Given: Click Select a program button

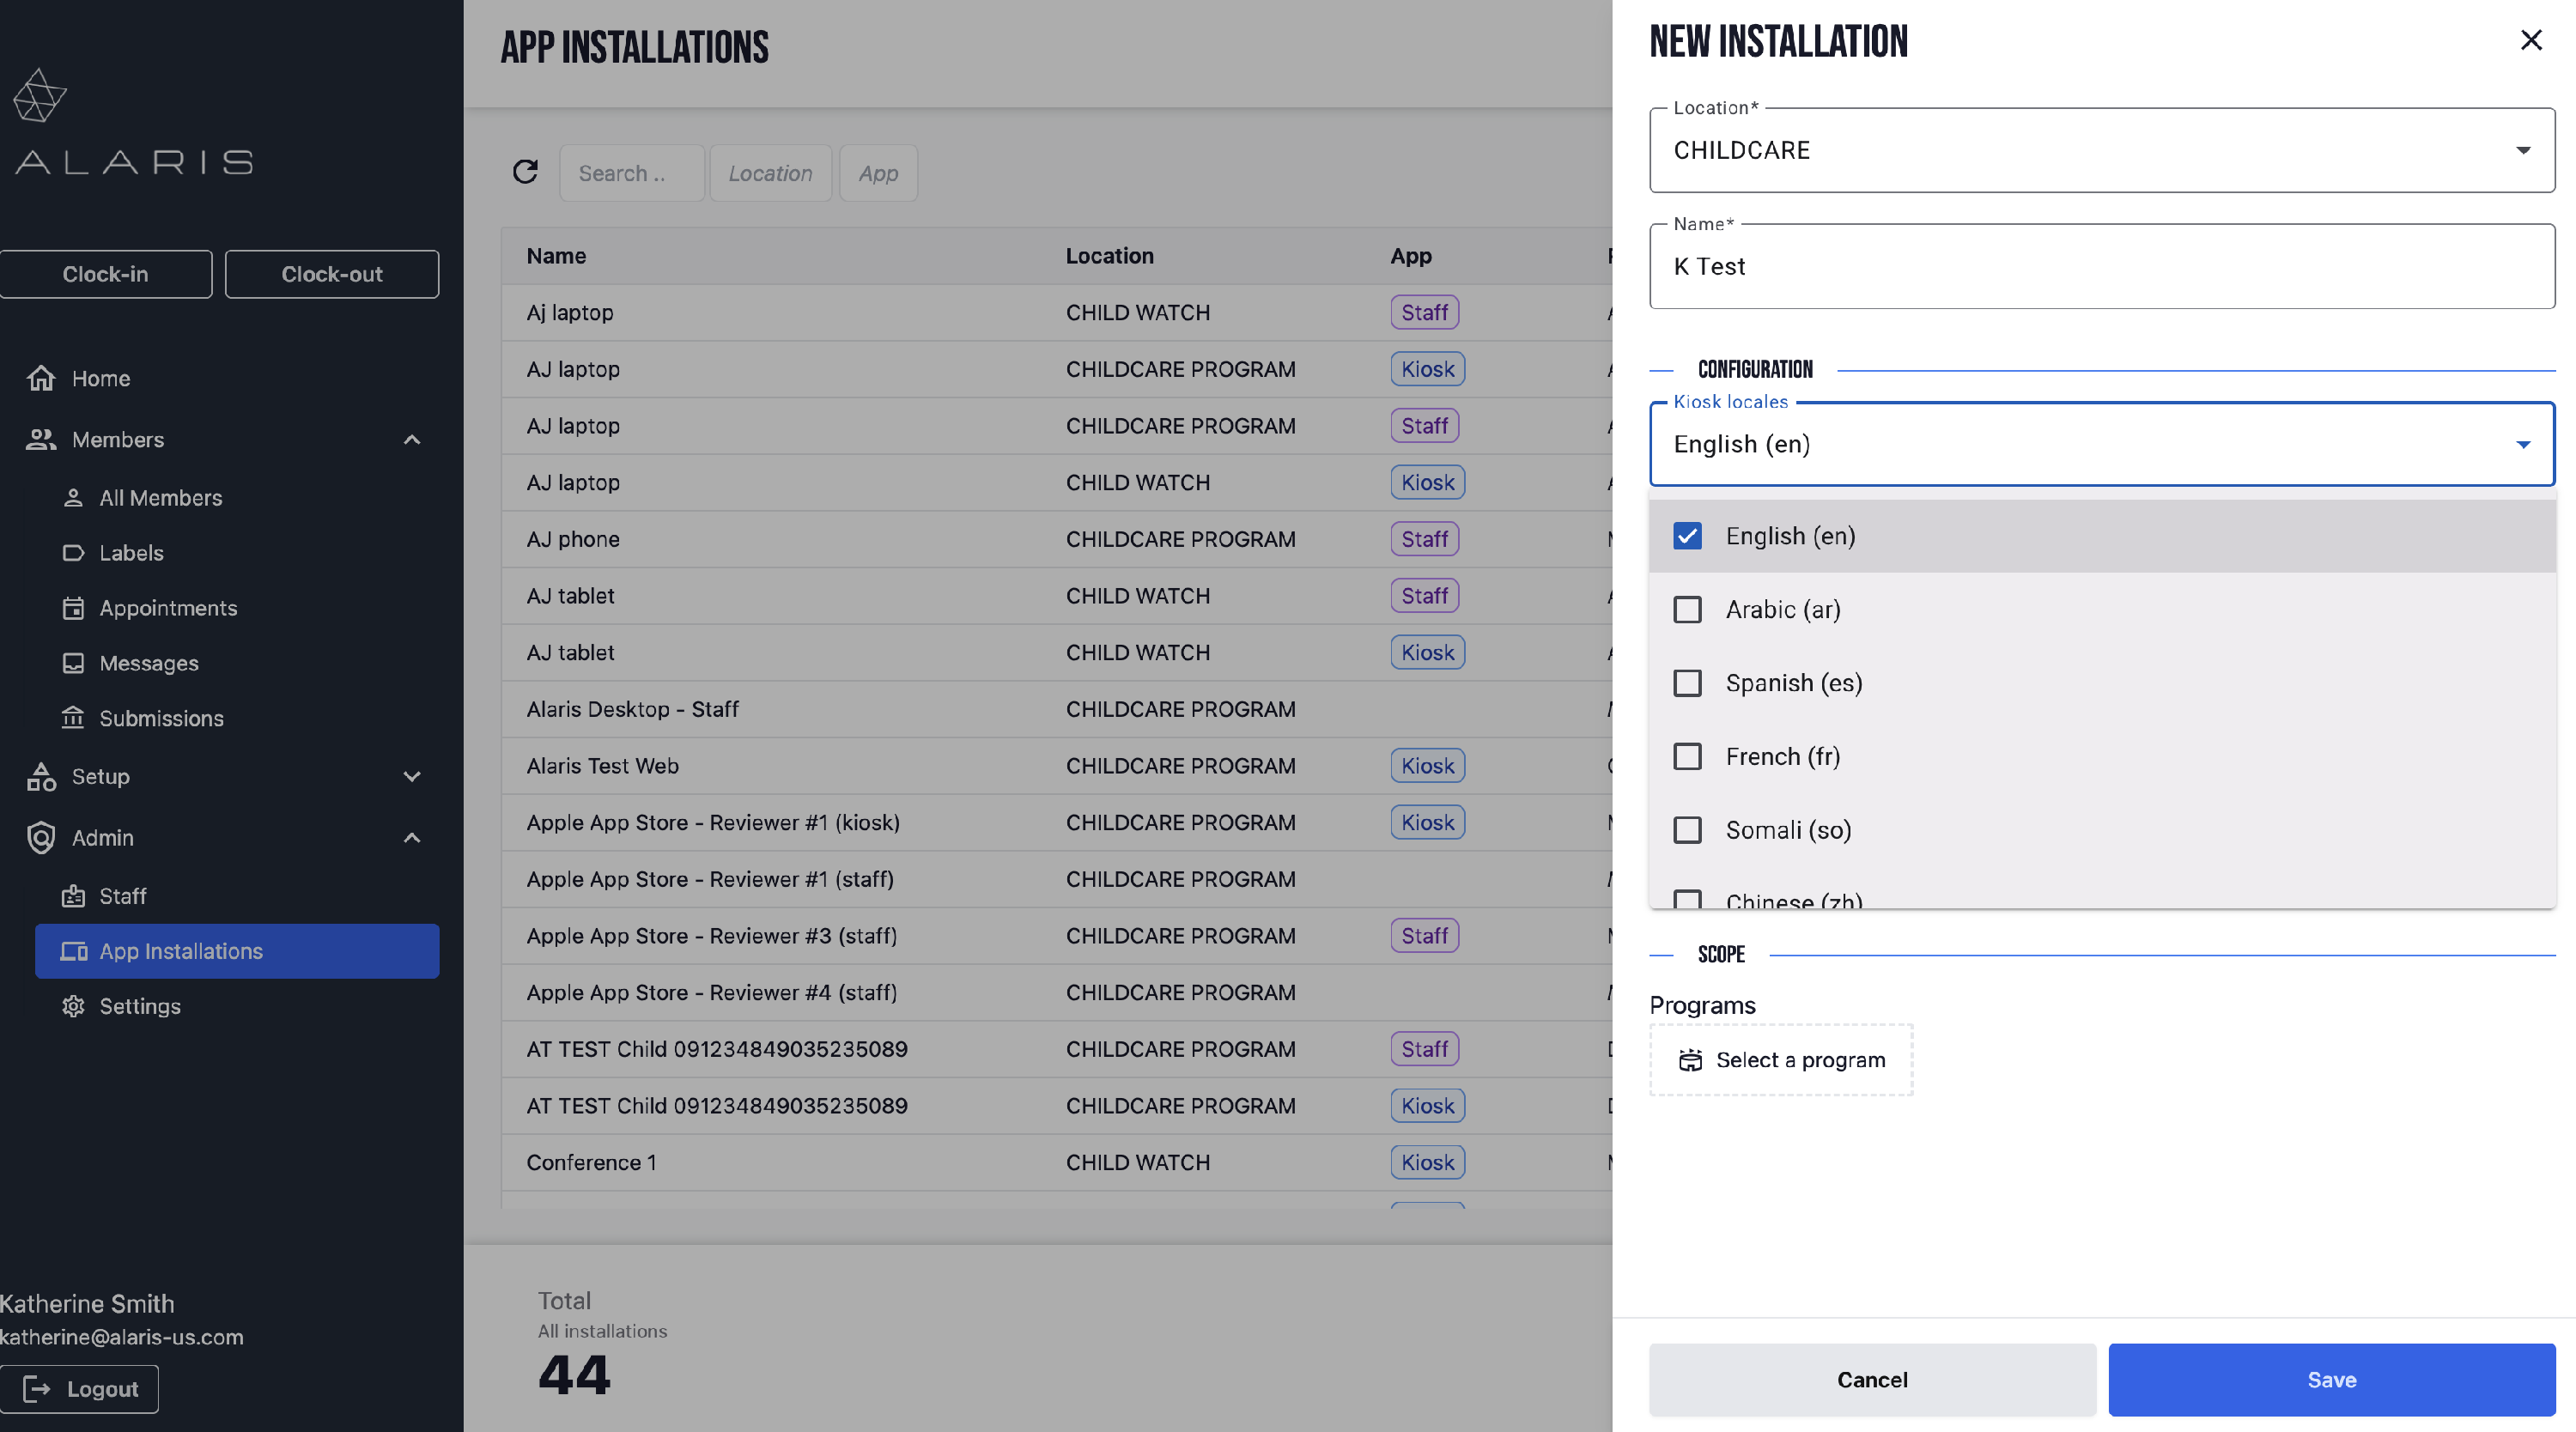Looking at the screenshot, I should point(1780,1060).
